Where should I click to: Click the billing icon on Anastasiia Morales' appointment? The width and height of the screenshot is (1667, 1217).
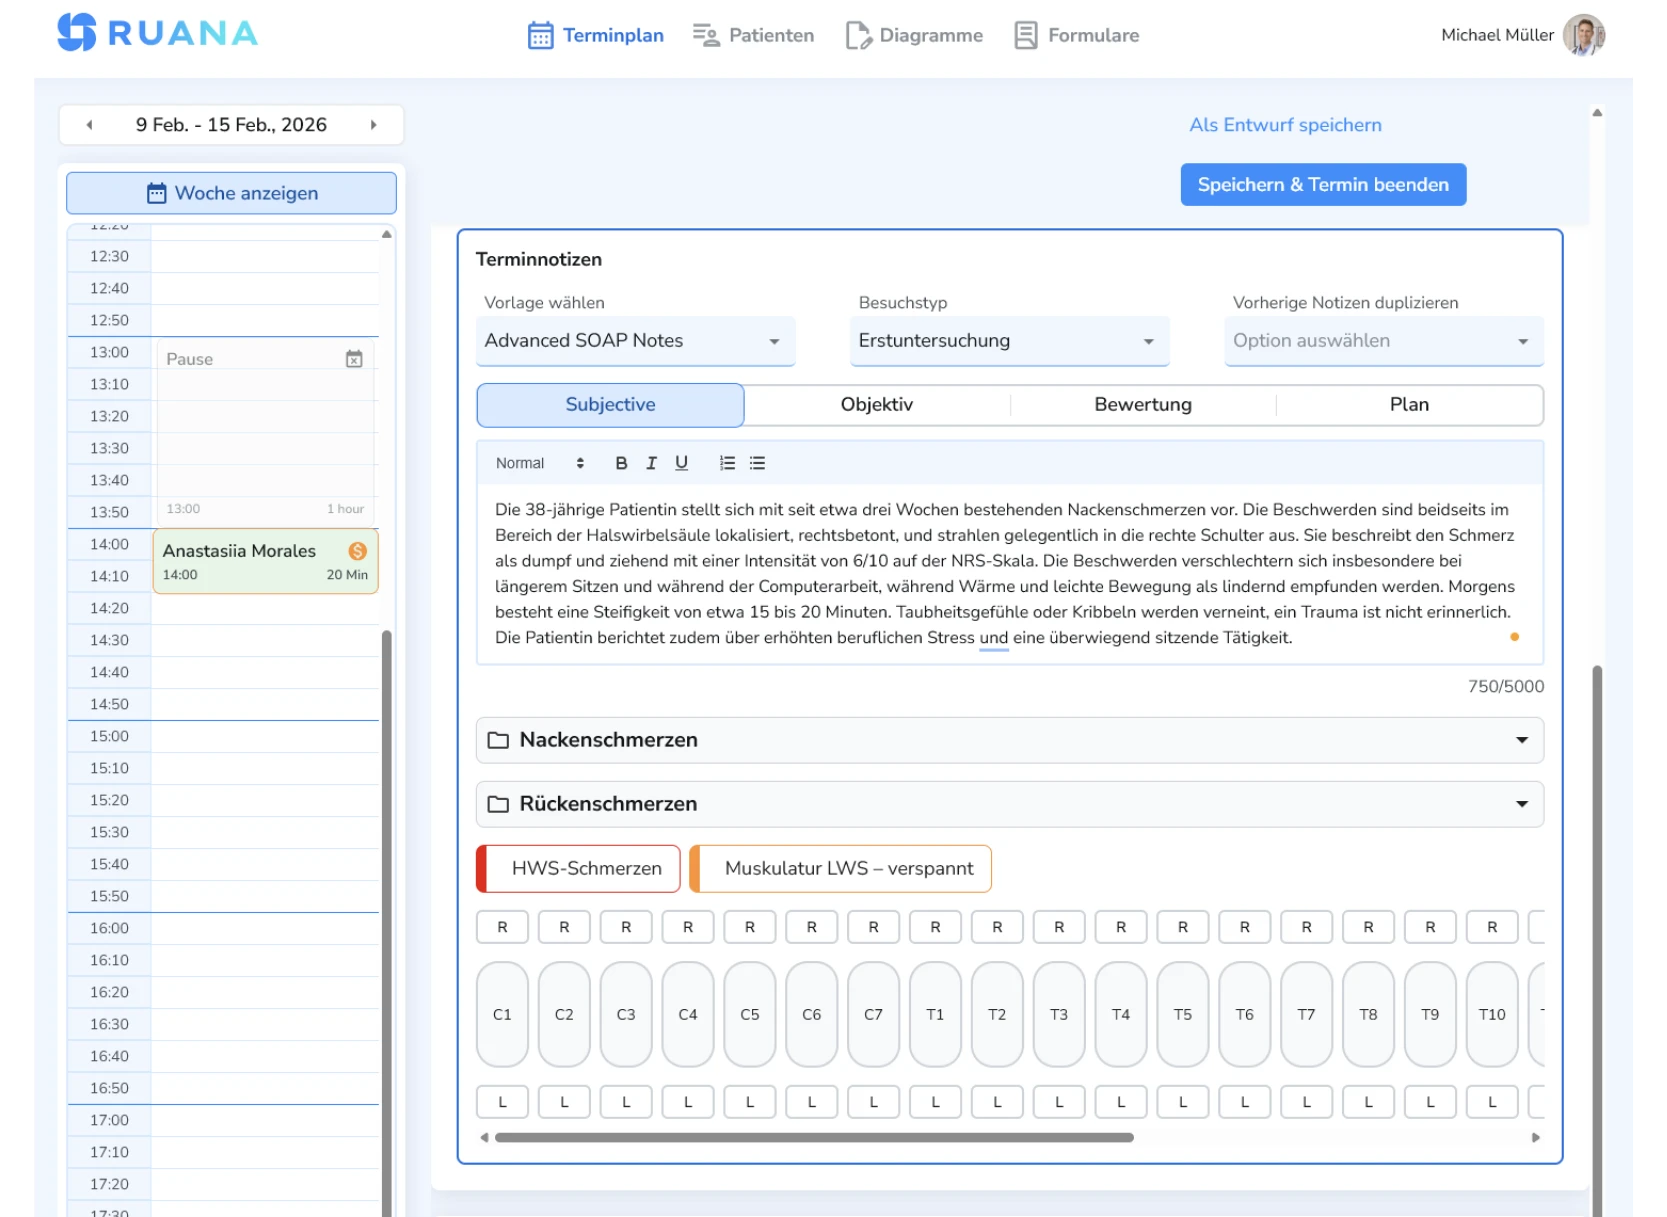pyautogui.click(x=357, y=549)
